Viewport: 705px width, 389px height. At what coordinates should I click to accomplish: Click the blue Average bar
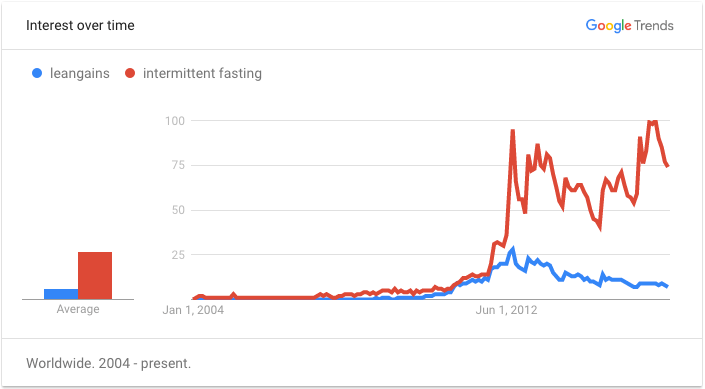pos(61,294)
